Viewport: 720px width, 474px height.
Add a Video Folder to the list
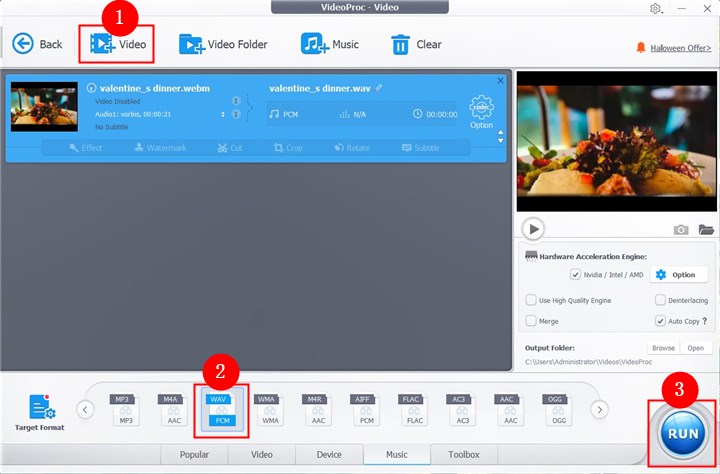(x=223, y=44)
